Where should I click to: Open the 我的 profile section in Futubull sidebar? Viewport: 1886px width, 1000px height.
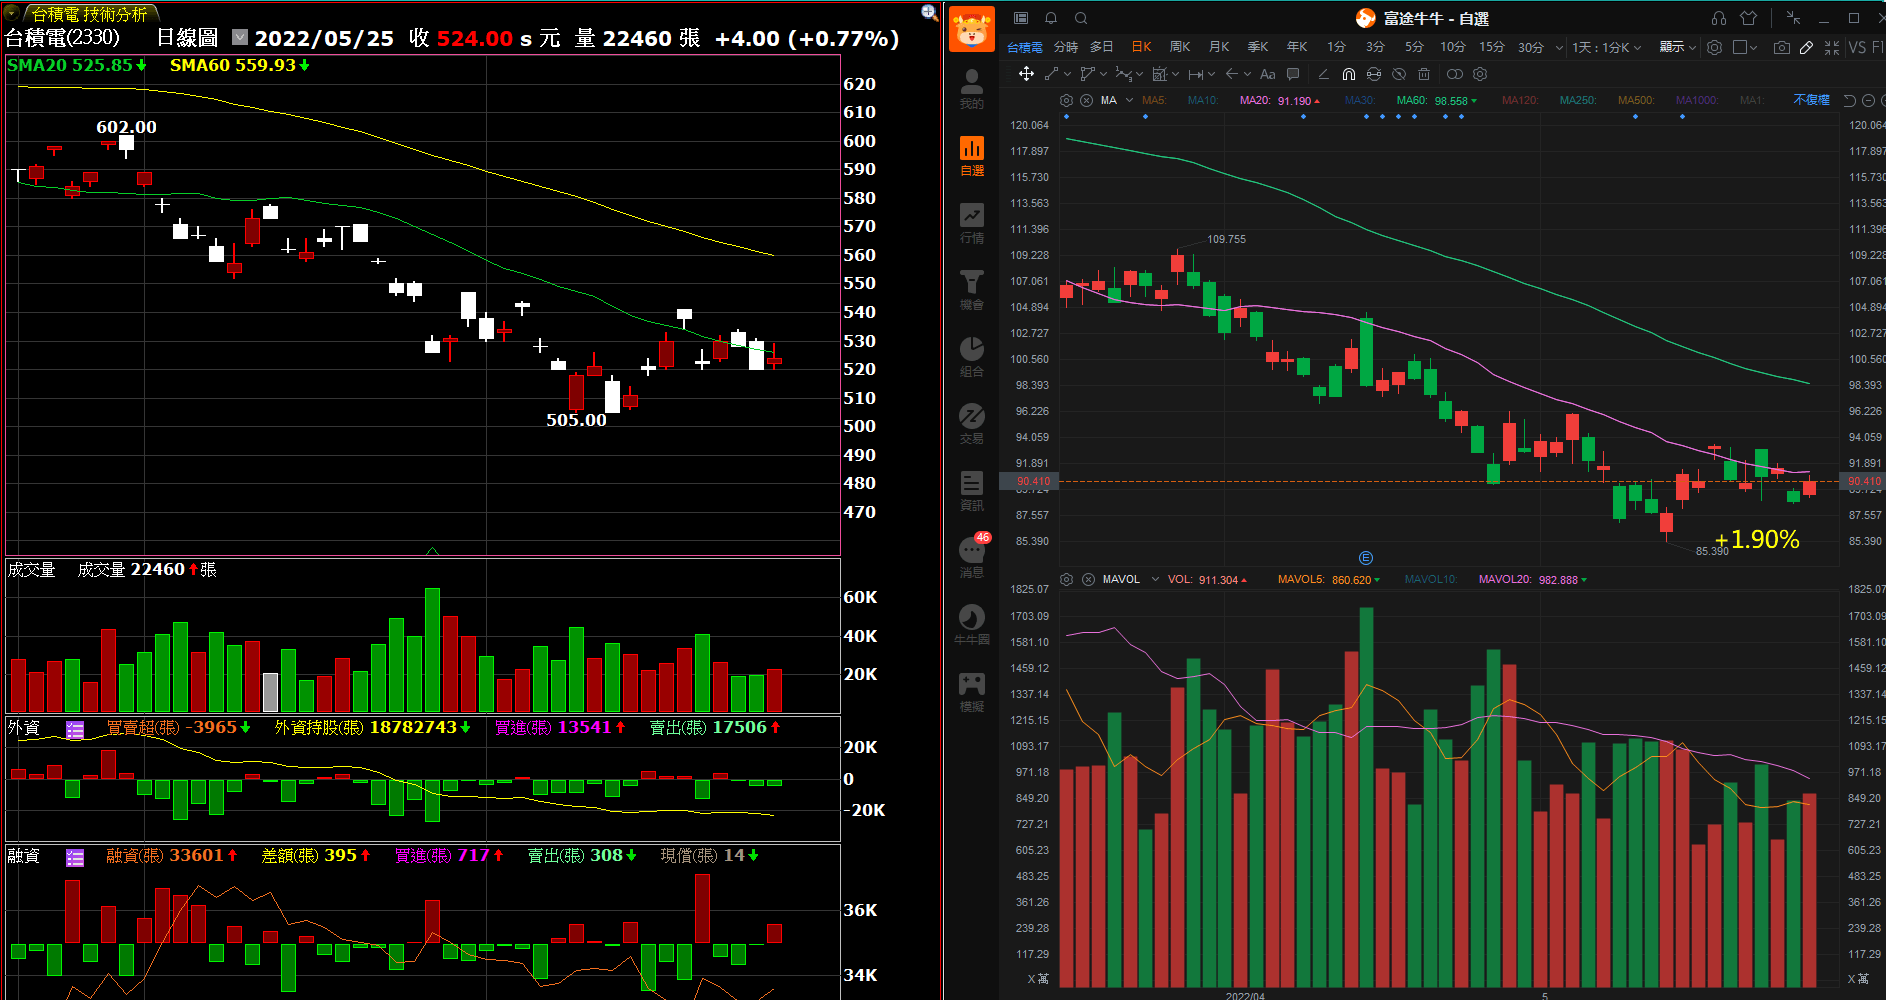click(x=971, y=88)
